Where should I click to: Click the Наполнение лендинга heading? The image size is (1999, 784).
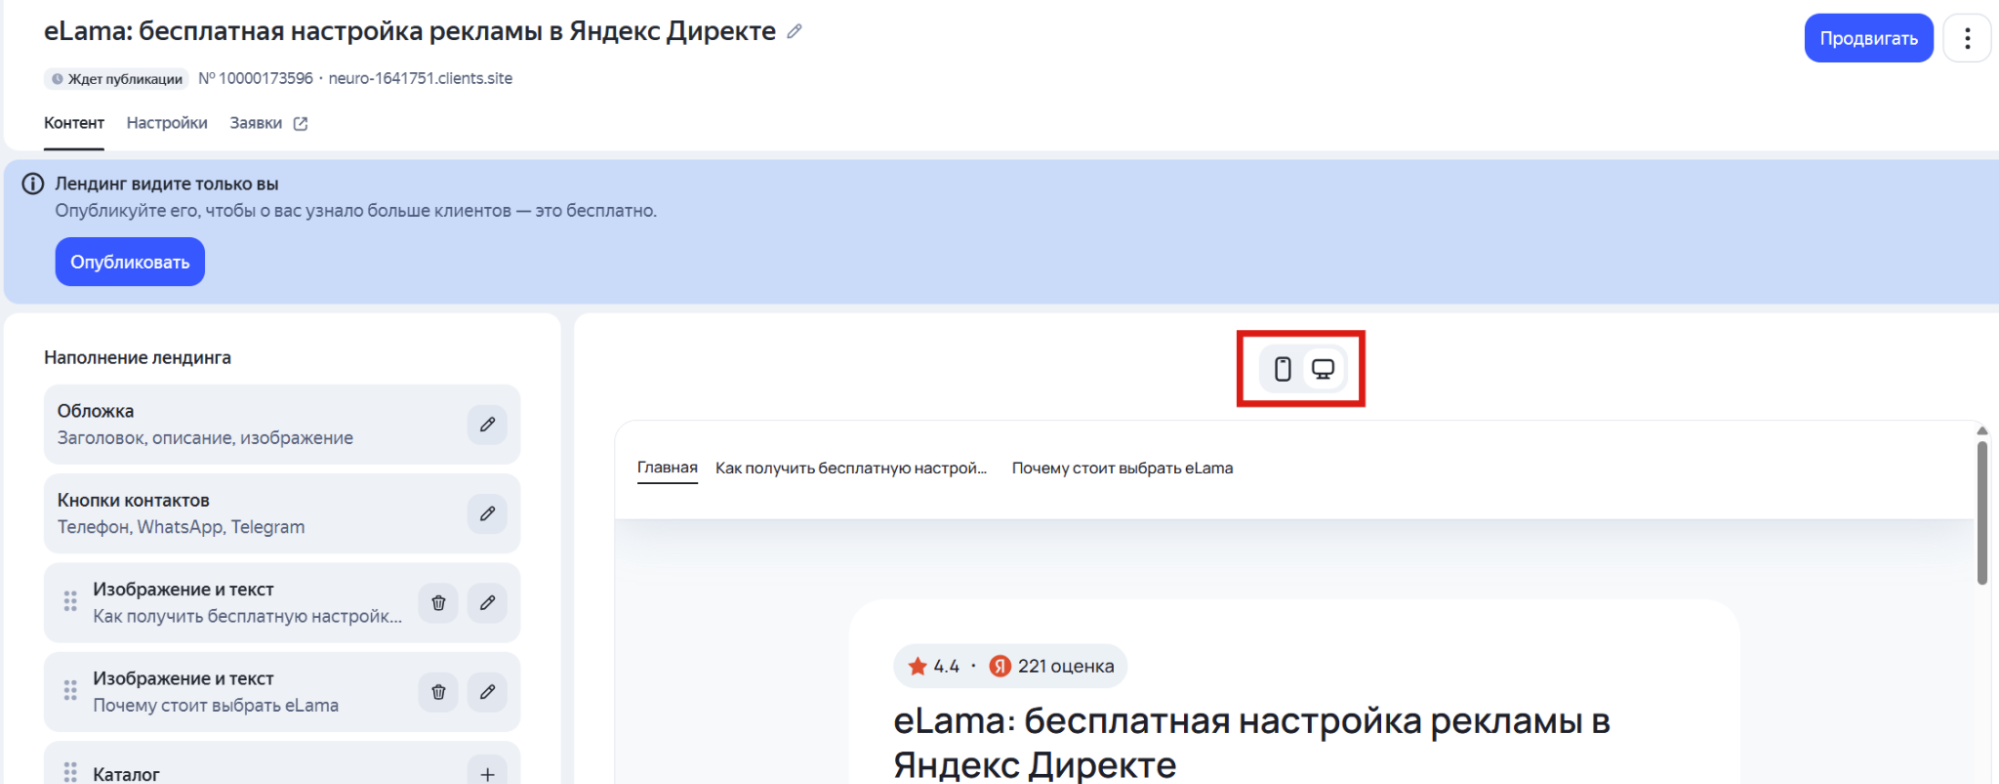pyautogui.click(x=137, y=357)
